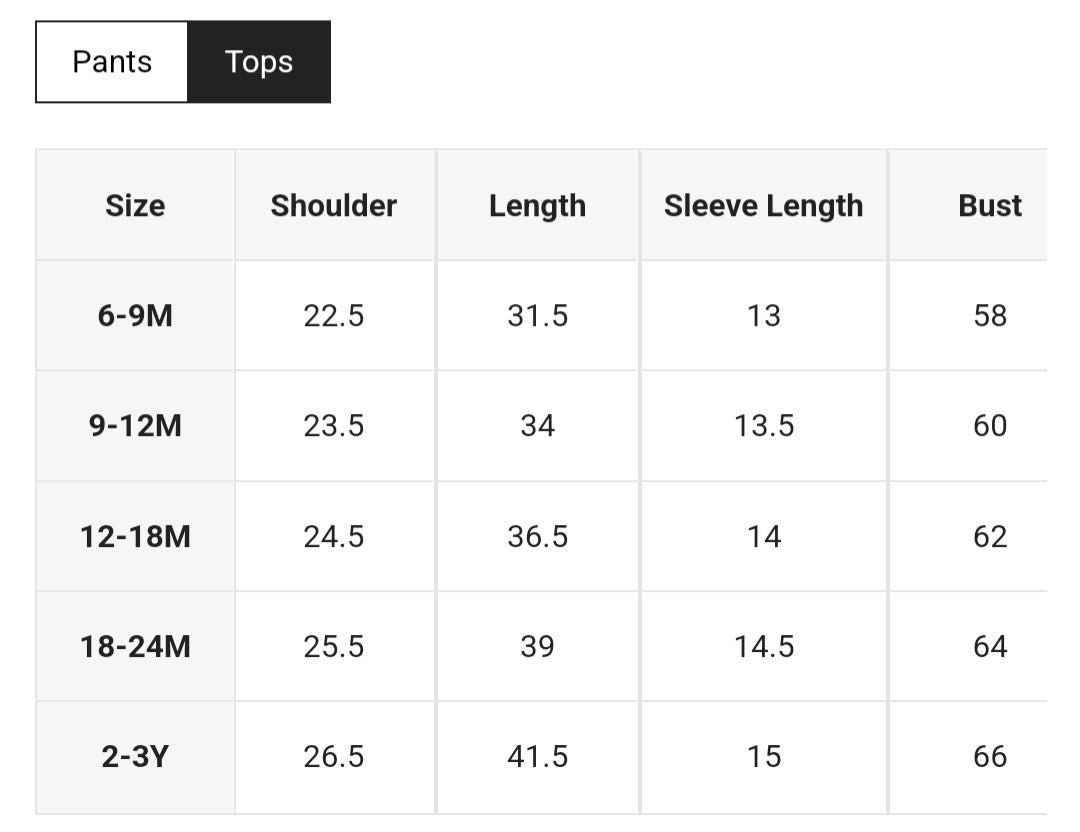Click the Size column header
The image size is (1080, 832).
[x=135, y=205]
